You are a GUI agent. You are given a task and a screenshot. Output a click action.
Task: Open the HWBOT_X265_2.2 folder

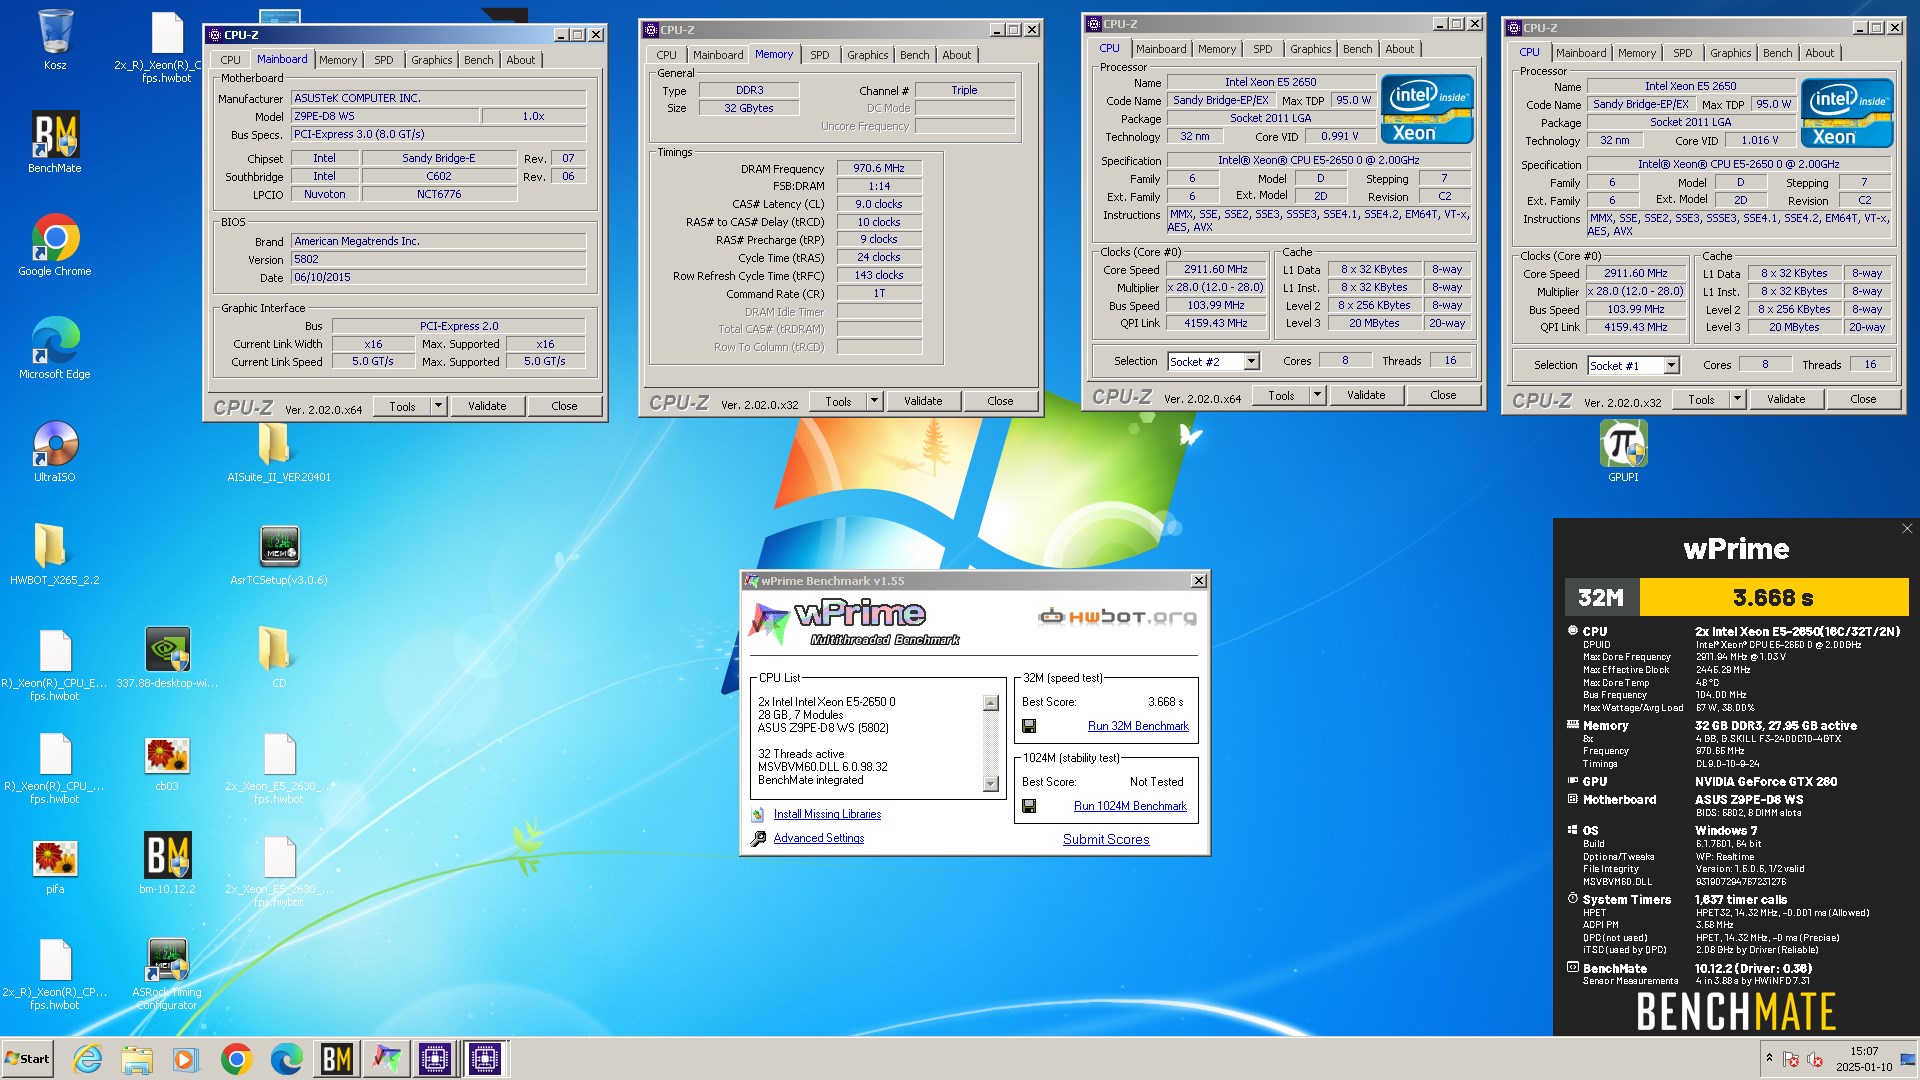tap(55, 554)
